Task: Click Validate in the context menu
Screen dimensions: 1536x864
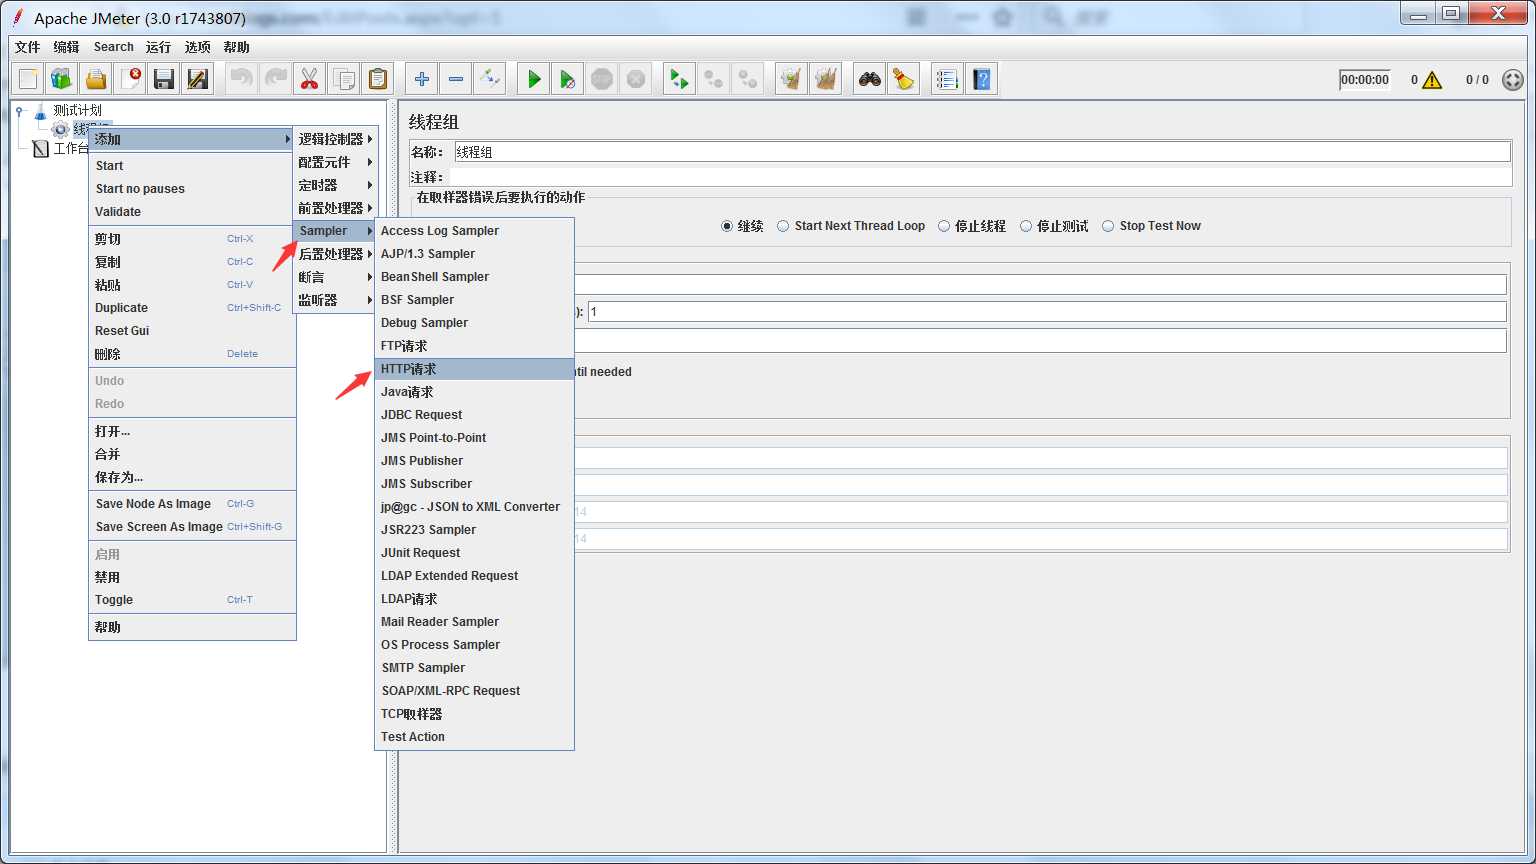Action: point(192,212)
